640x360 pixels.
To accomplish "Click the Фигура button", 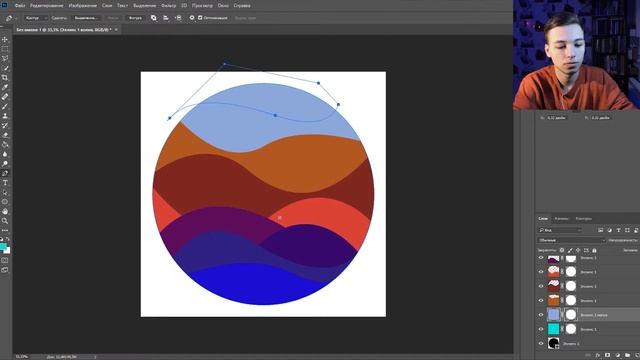I will coord(135,18).
